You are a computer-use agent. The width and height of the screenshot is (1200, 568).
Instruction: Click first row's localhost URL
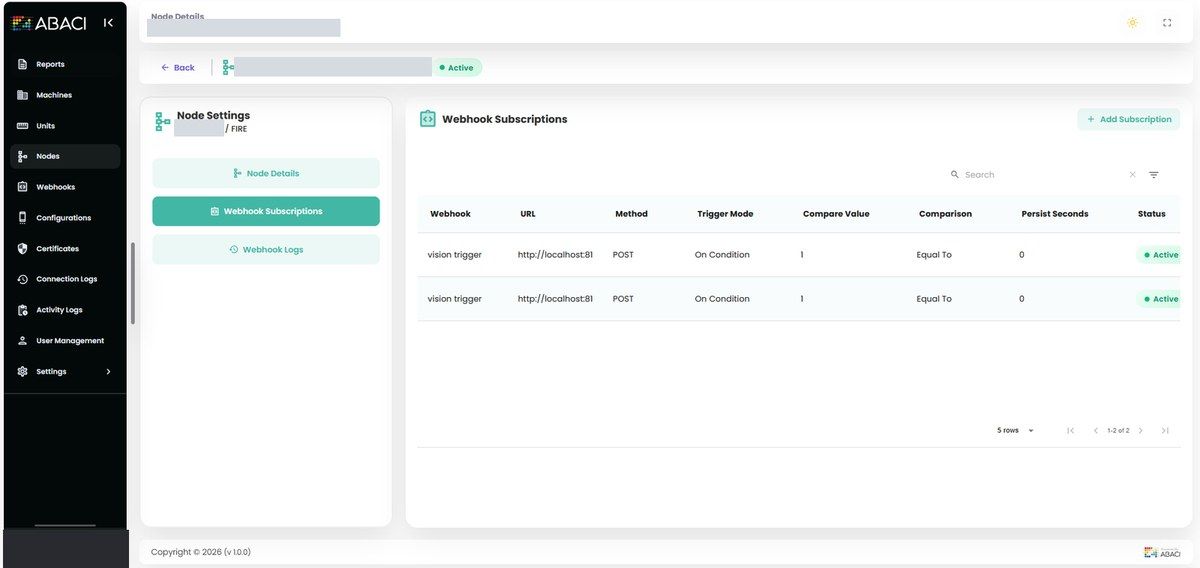pyautogui.click(x=555, y=255)
